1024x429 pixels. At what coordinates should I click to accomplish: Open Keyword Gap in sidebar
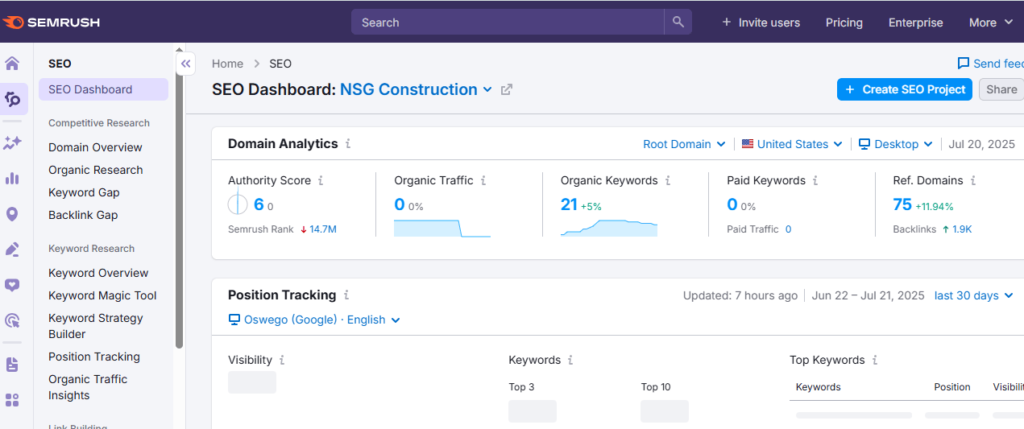84,193
